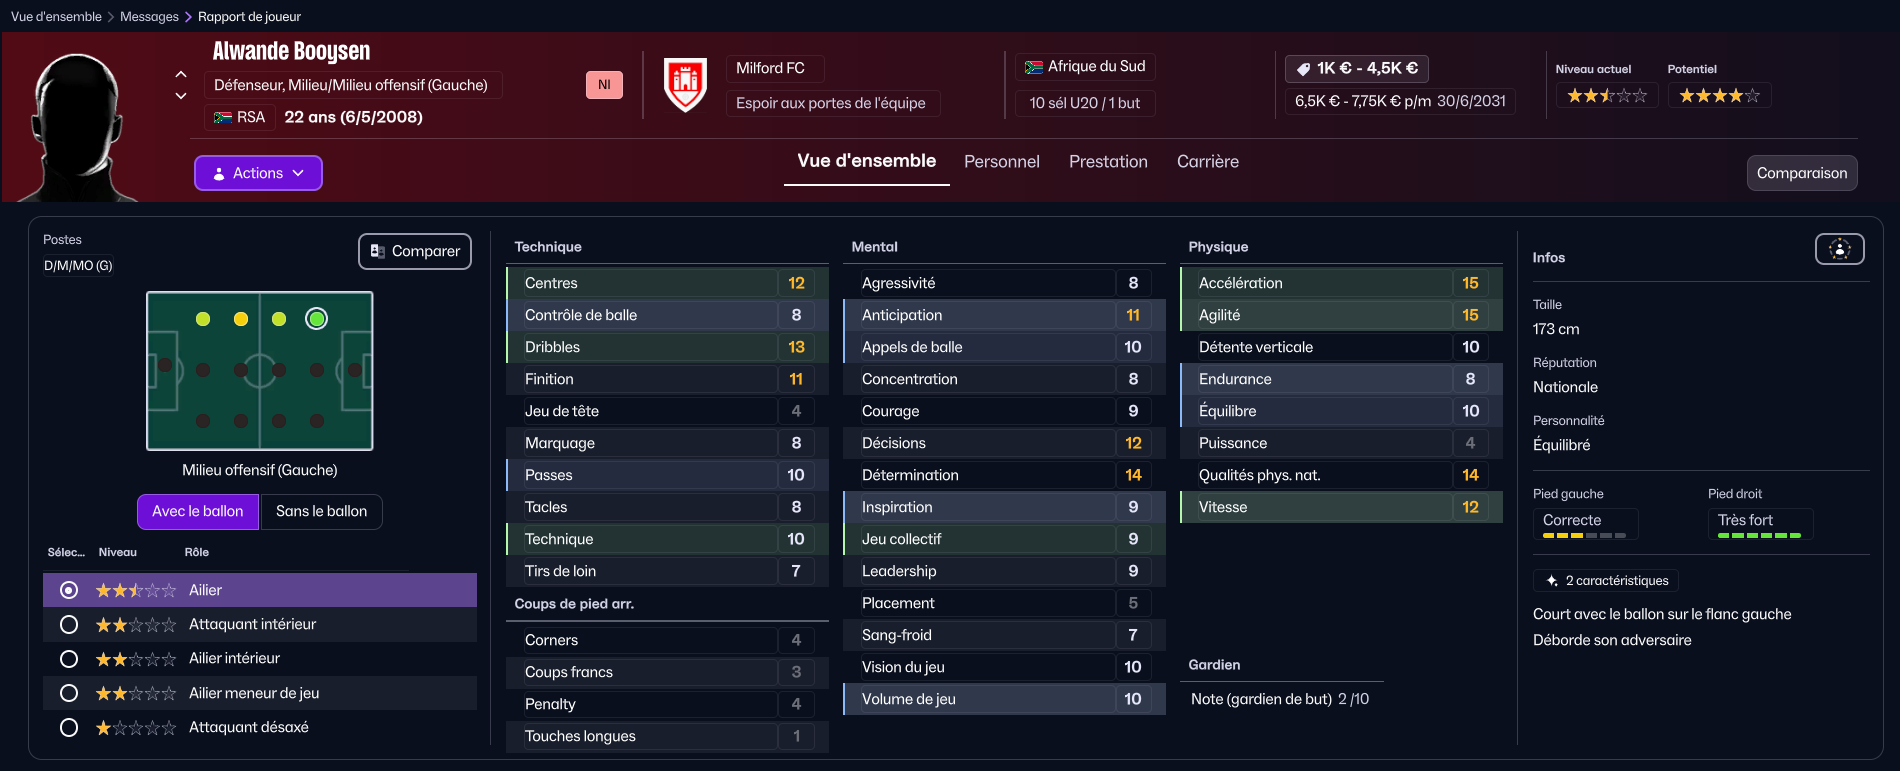
Task: Open the Carrière tab
Action: 1207,162
